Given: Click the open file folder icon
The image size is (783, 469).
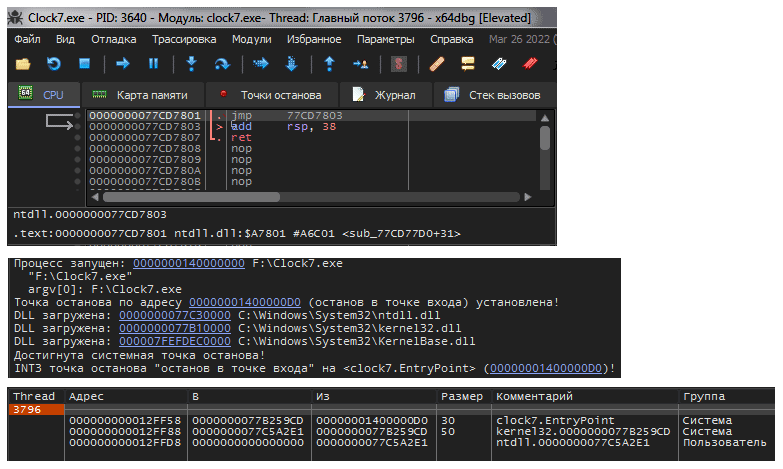Looking at the screenshot, I should 22,64.
